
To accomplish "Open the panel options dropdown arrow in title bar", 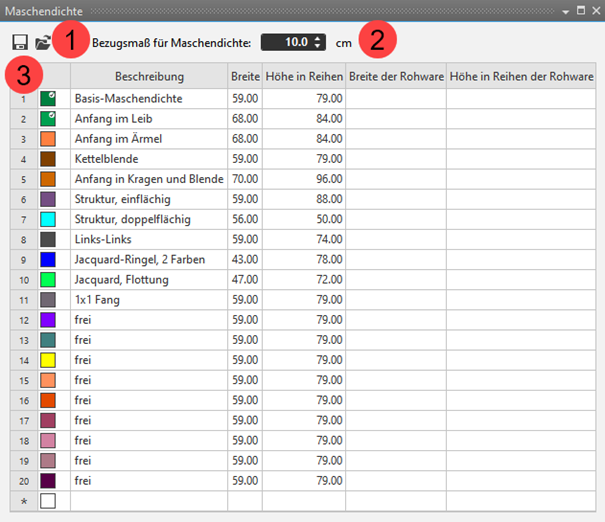I will 566,9.
